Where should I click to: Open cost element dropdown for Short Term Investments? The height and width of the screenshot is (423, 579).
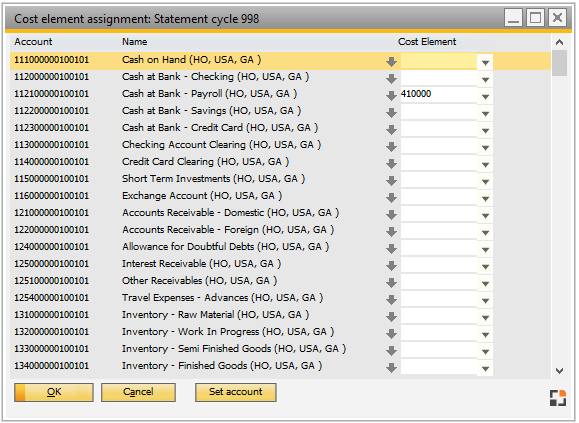(485, 181)
